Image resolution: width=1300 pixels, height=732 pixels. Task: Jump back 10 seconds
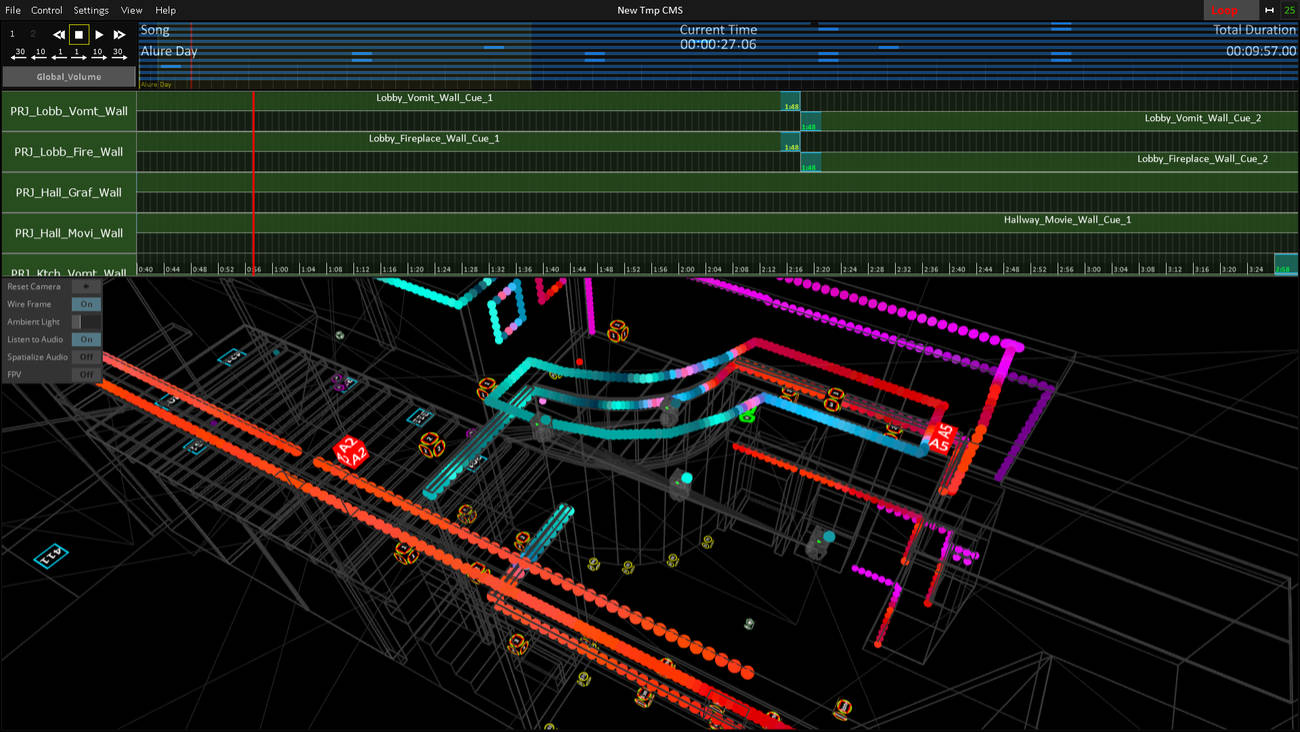39,54
